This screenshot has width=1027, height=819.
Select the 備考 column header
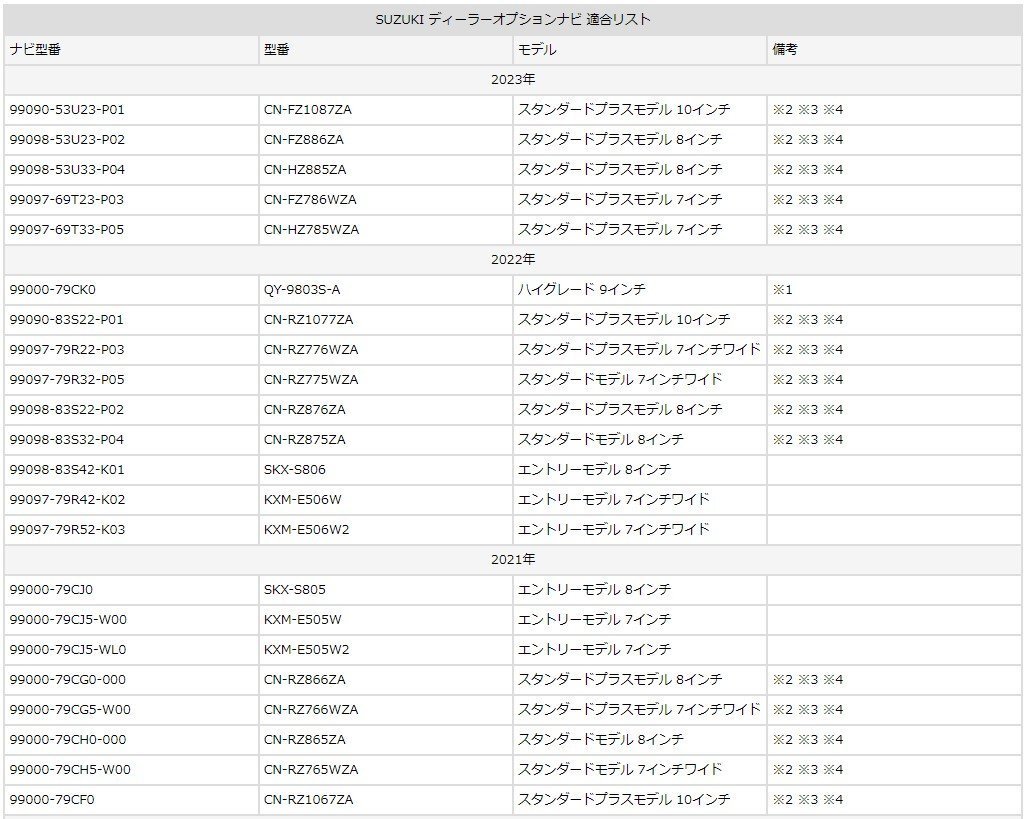click(784, 49)
